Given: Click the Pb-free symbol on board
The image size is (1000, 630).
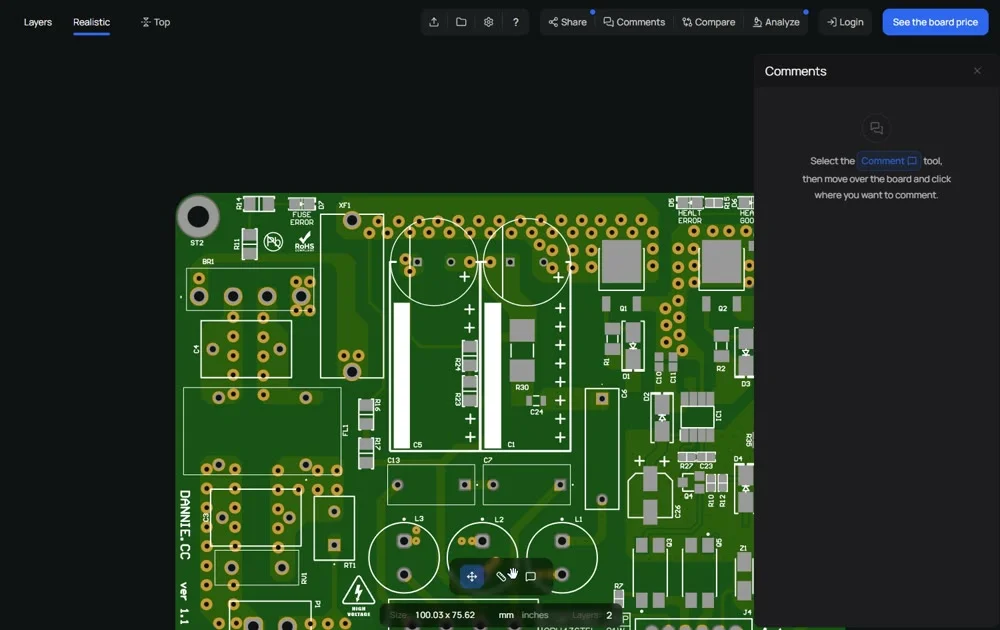Looking at the screenshot, I should tap(273, 242).
